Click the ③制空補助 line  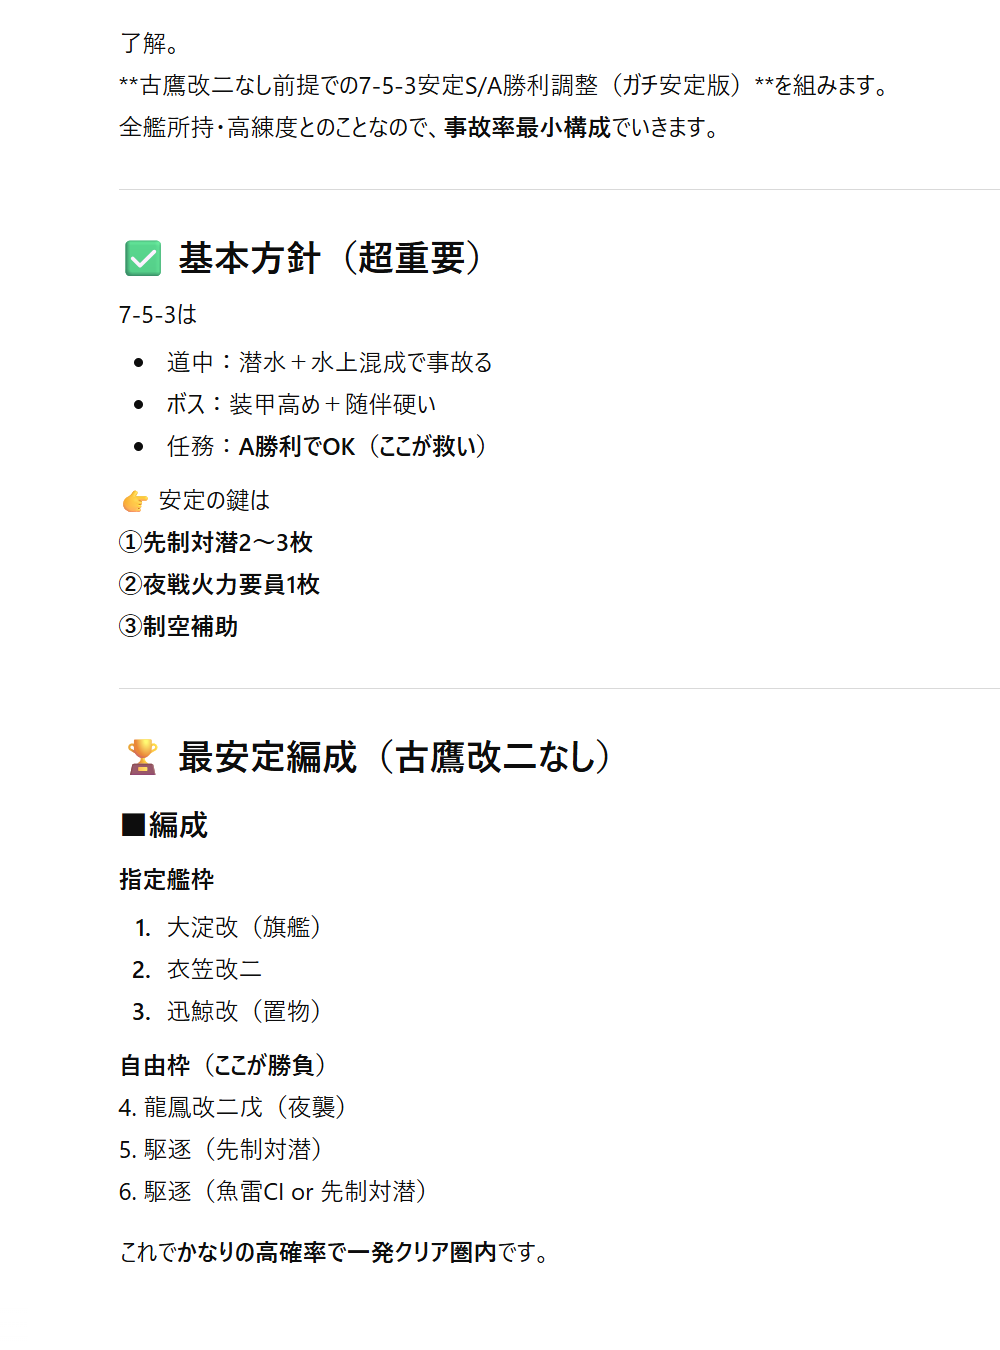[x=178, y=627]
